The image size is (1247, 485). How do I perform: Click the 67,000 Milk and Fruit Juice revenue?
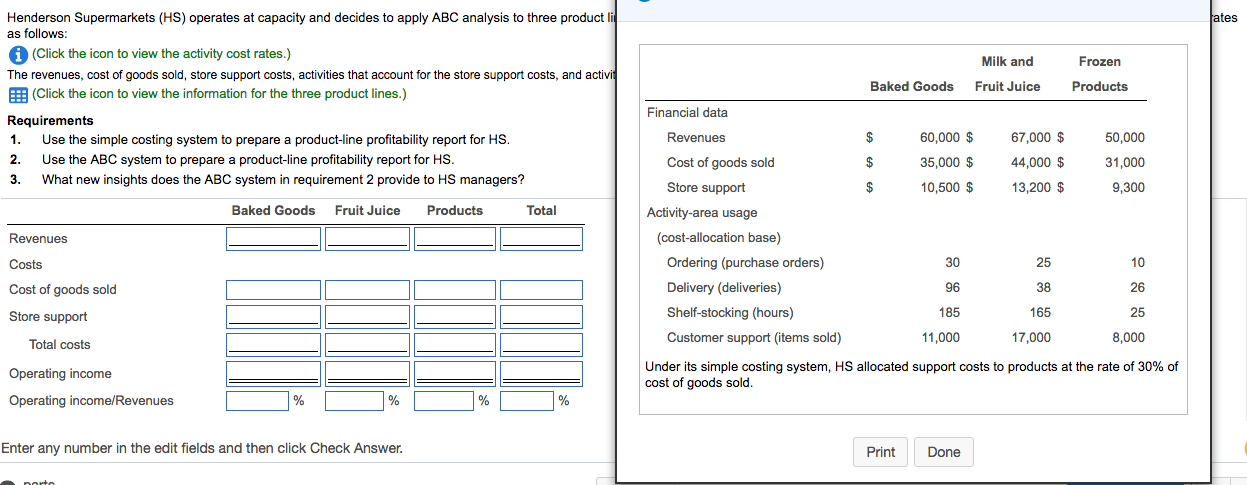pos(1032,138)
